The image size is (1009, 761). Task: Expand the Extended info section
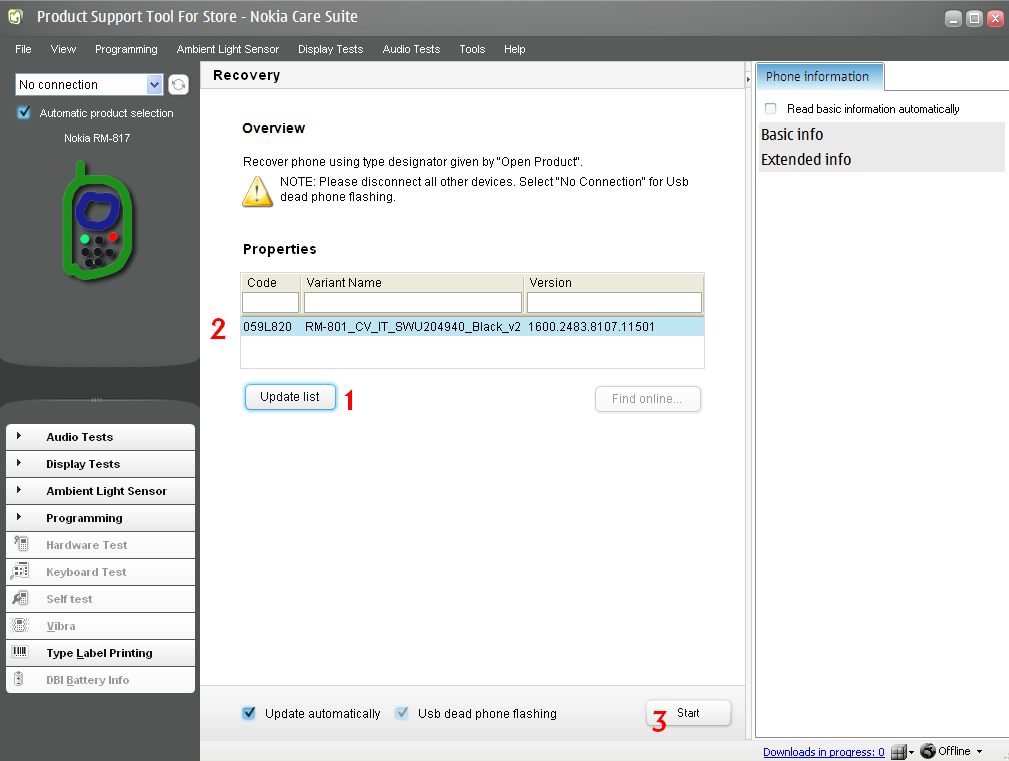(x=881, y=160)
